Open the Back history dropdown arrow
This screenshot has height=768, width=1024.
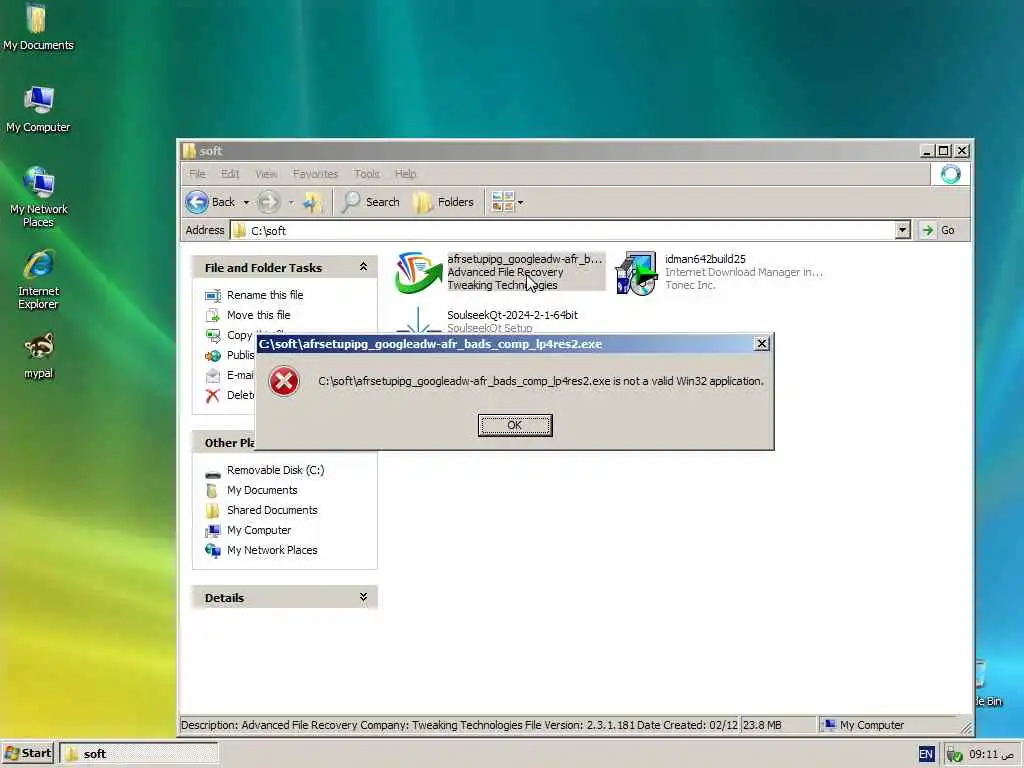pos(246,202)
